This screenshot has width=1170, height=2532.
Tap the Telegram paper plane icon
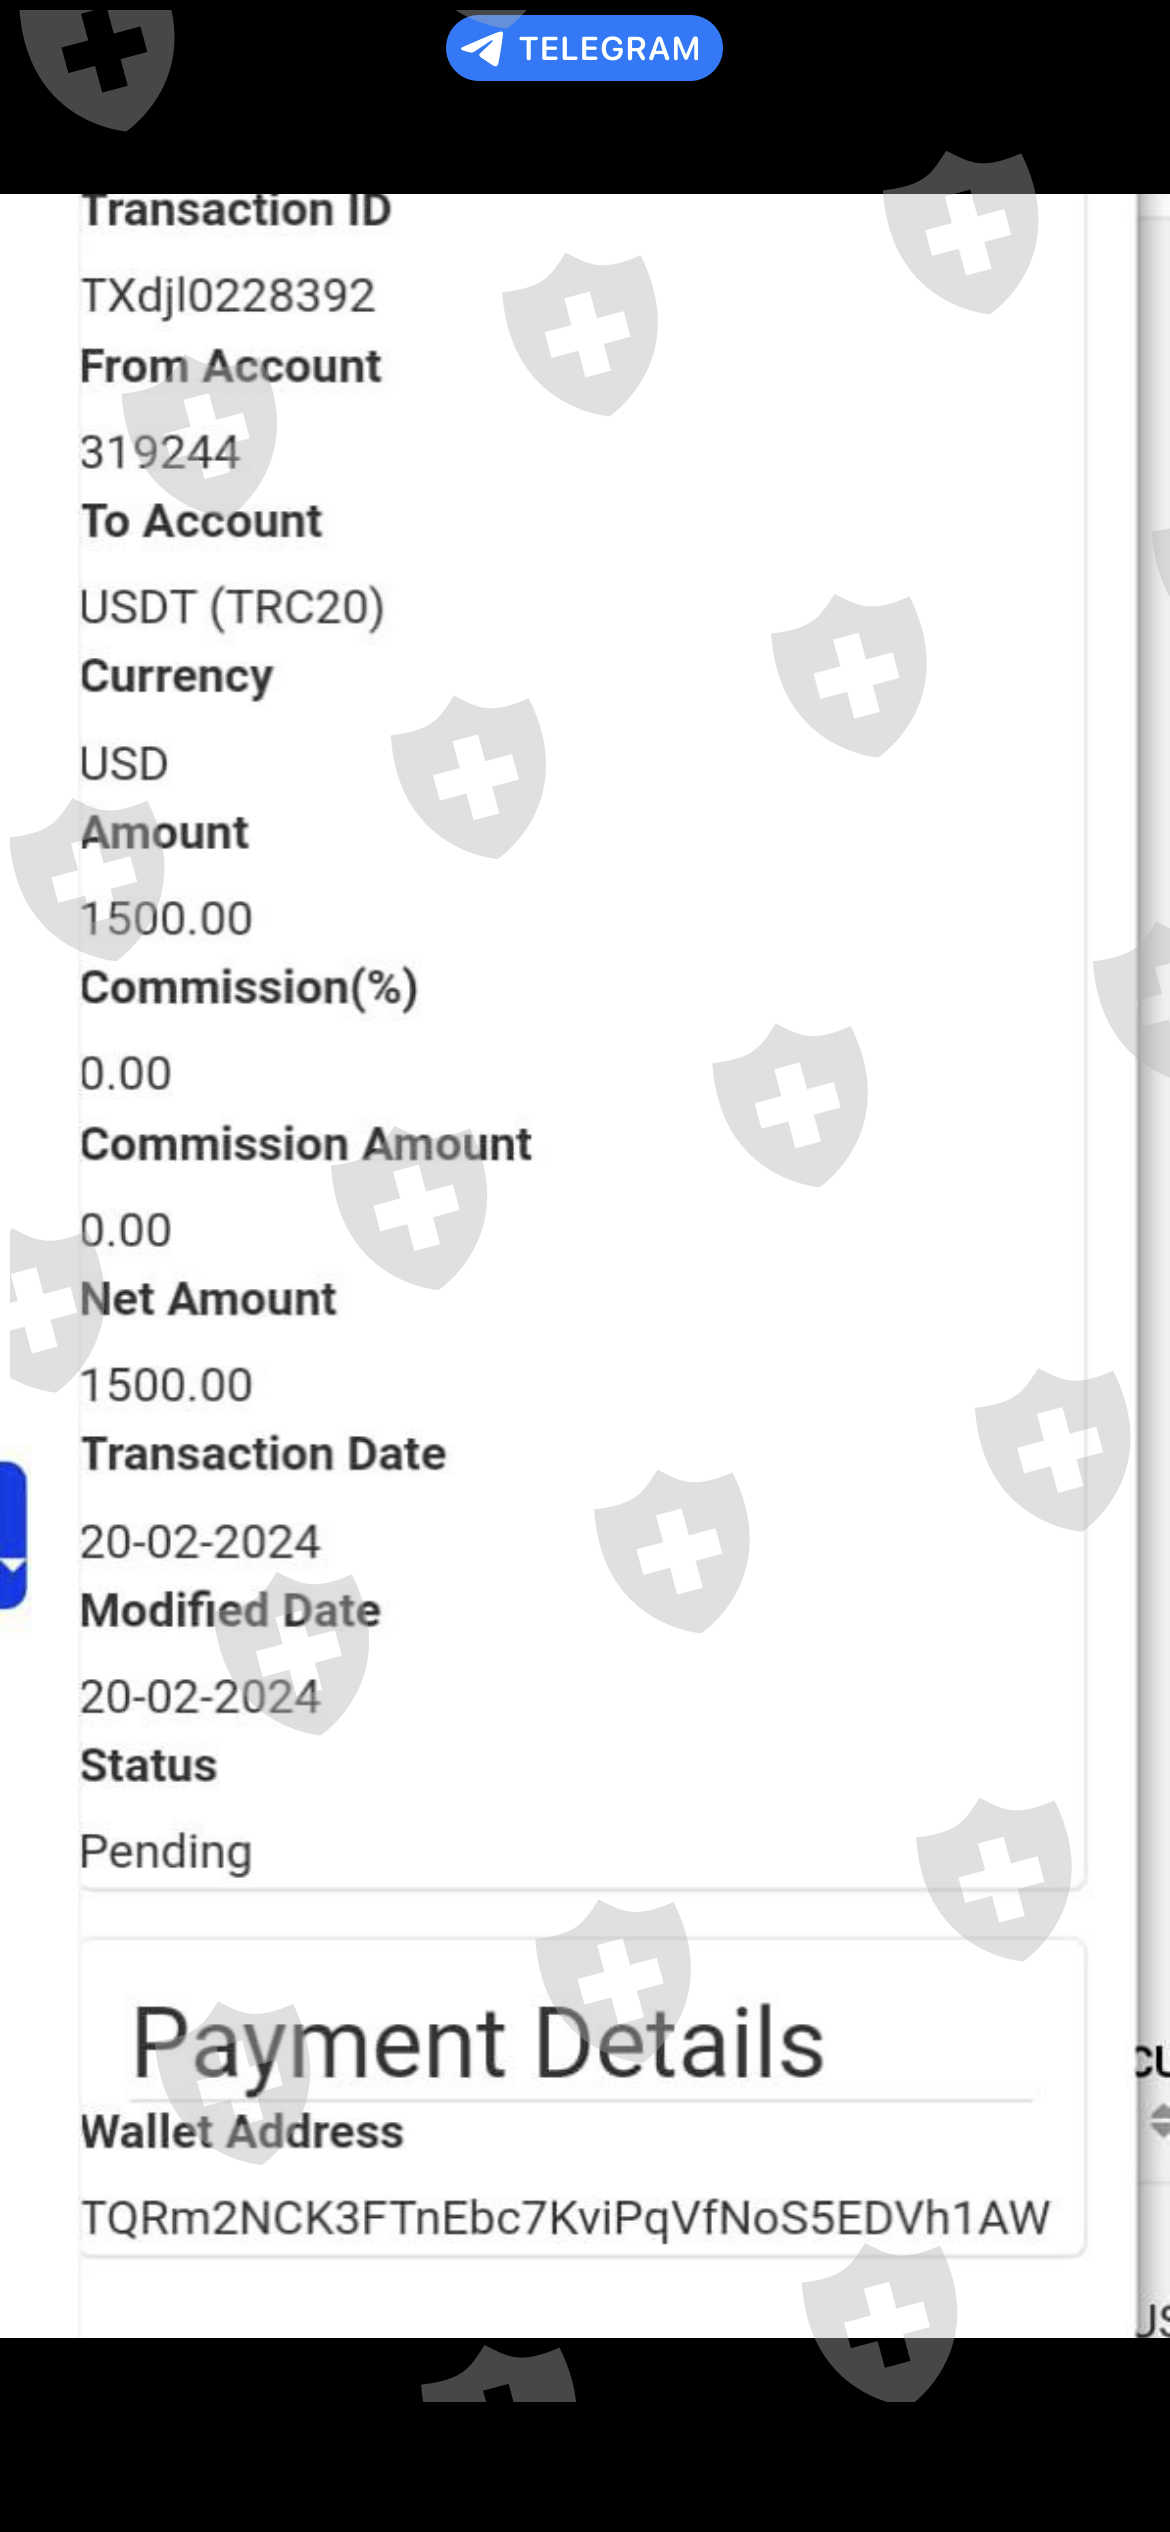pos(482,48)
